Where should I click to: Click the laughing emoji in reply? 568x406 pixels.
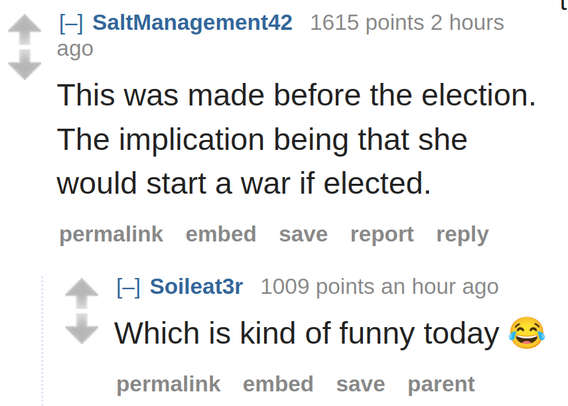click(527, 333)
